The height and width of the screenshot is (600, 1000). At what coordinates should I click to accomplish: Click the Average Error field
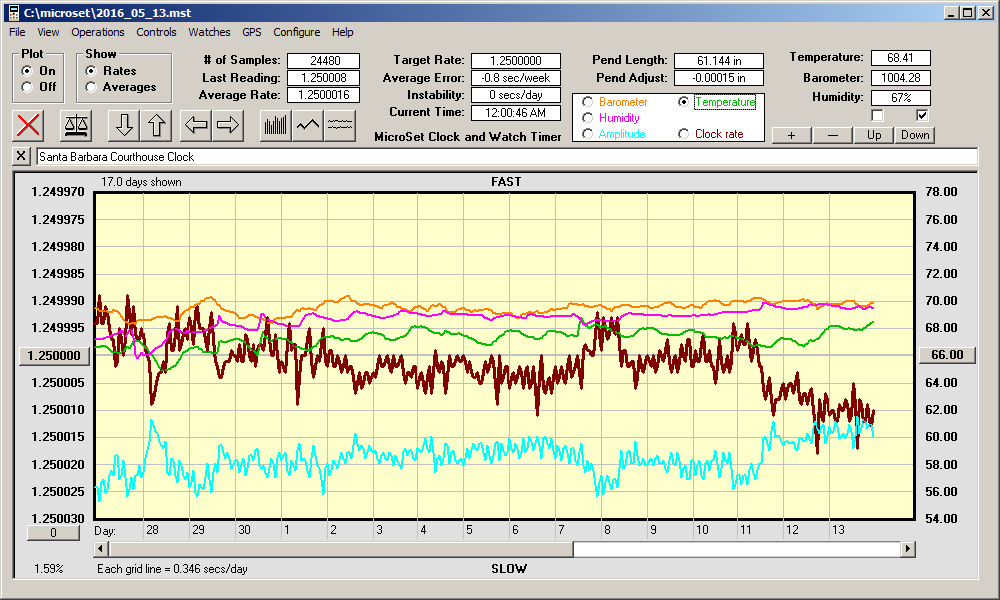click(516, 78)
